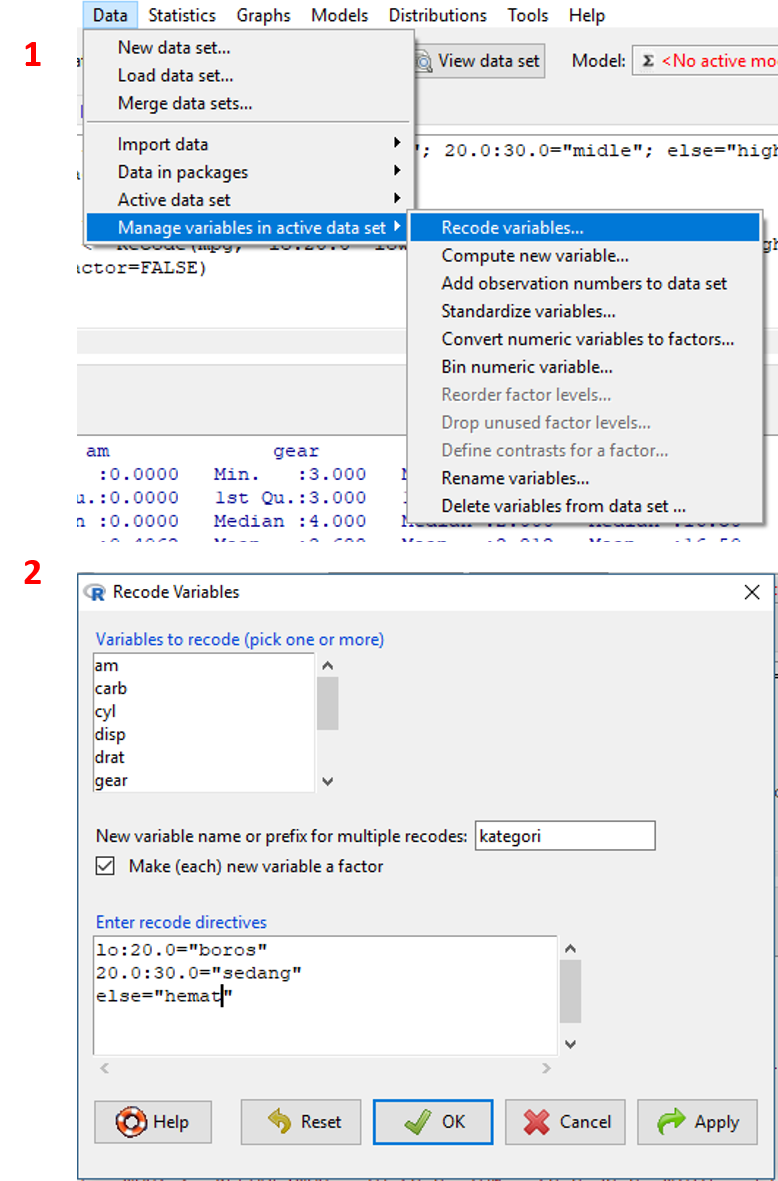The image size is (778, 1181).
Task: Select Add observation numbers to data set
Action: [x=584, y=284]
